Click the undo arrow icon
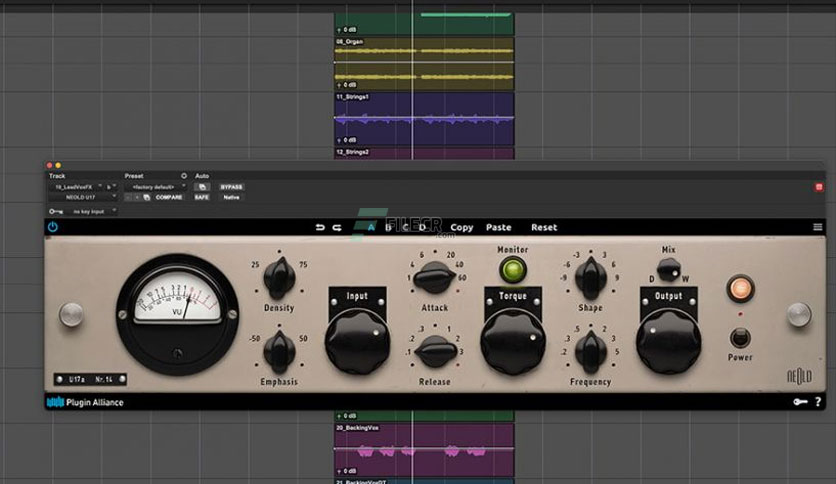 [x=320, y=228]
